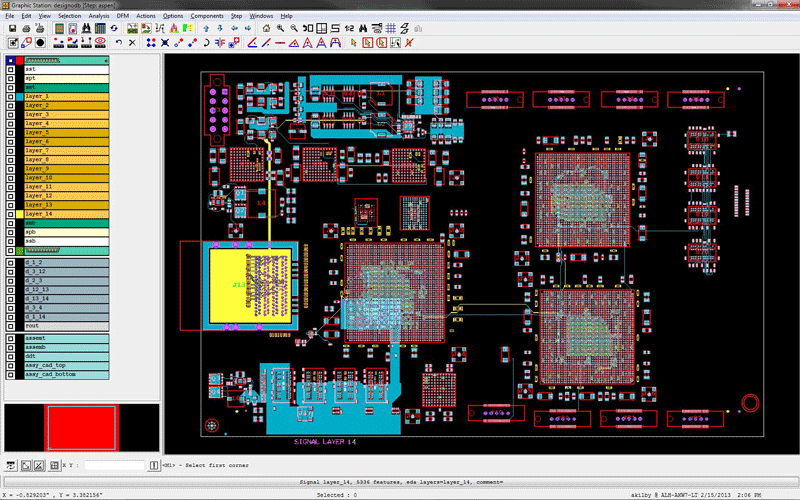Click the four-pane window layout icon

321,29
